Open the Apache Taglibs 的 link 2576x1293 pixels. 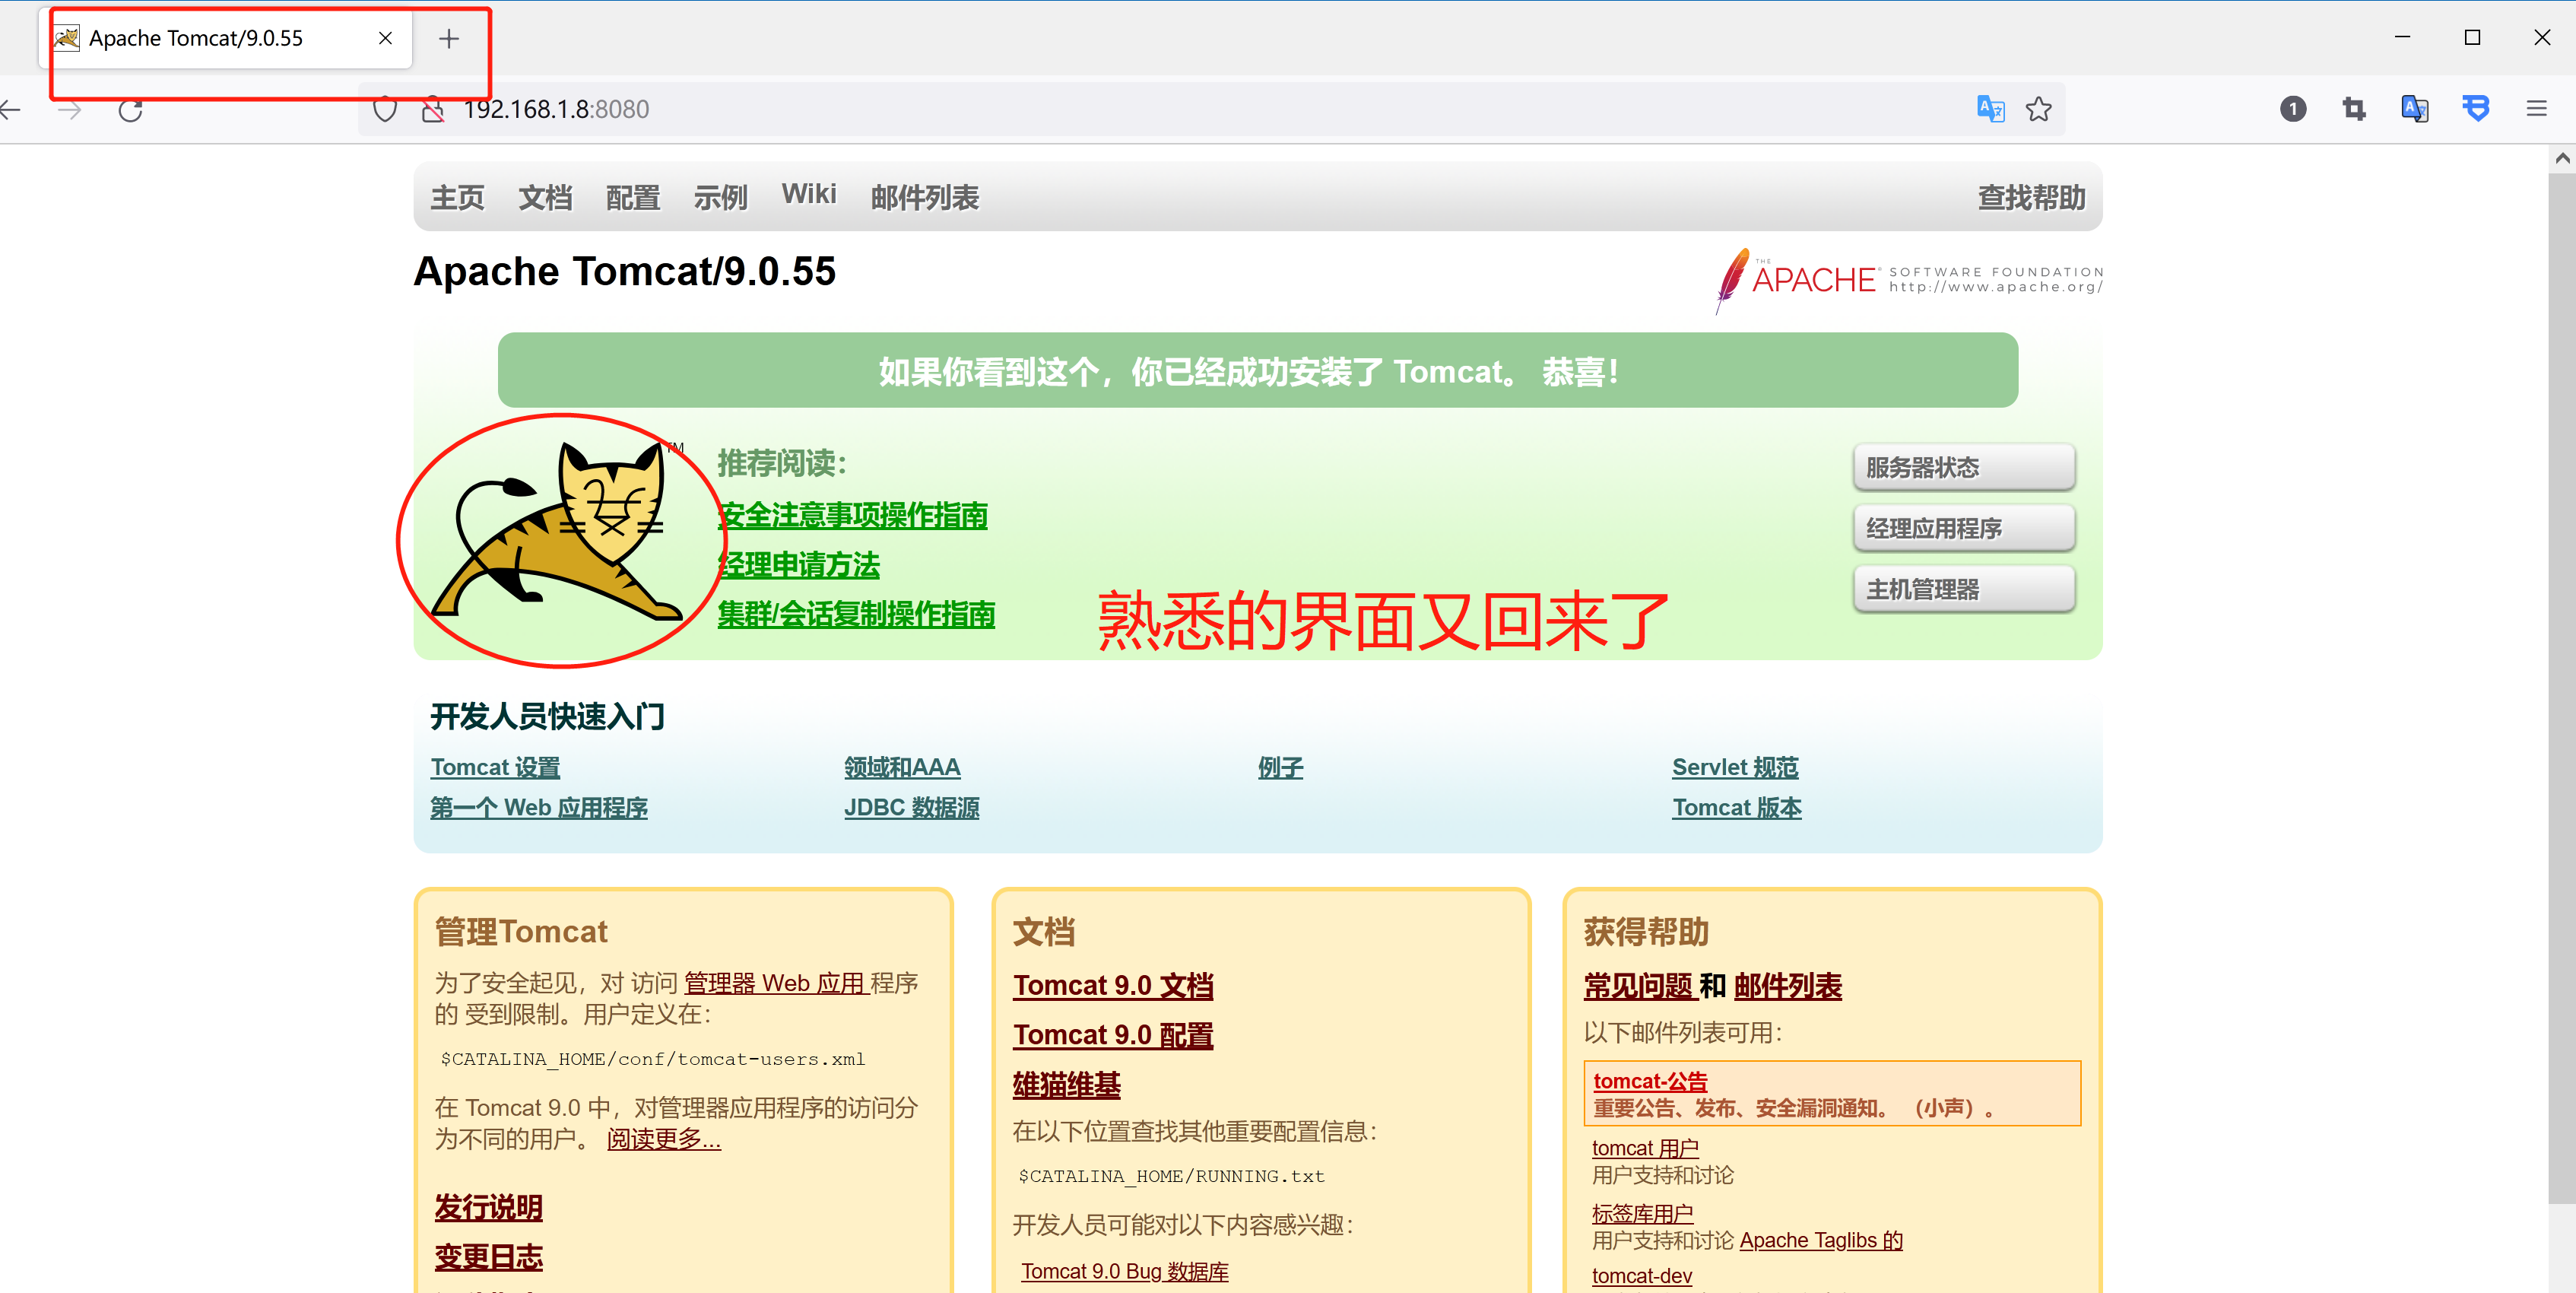(x=1821, y=1240)
